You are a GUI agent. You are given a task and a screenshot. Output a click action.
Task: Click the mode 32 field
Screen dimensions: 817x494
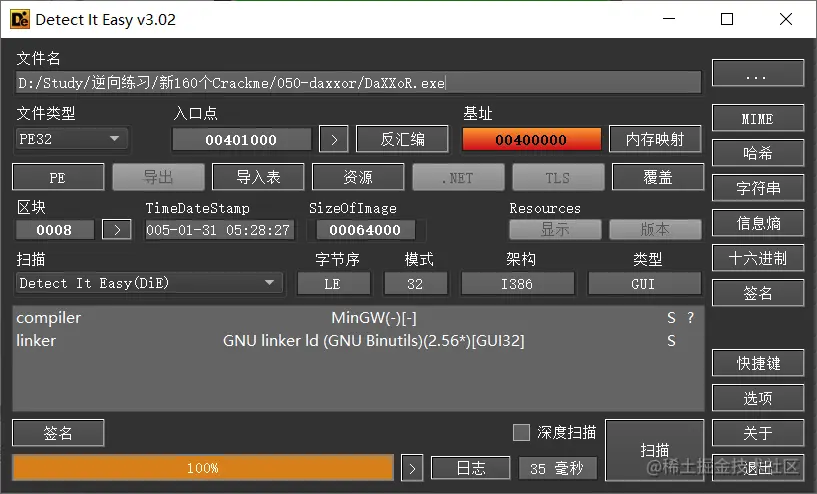pos(415,284)
